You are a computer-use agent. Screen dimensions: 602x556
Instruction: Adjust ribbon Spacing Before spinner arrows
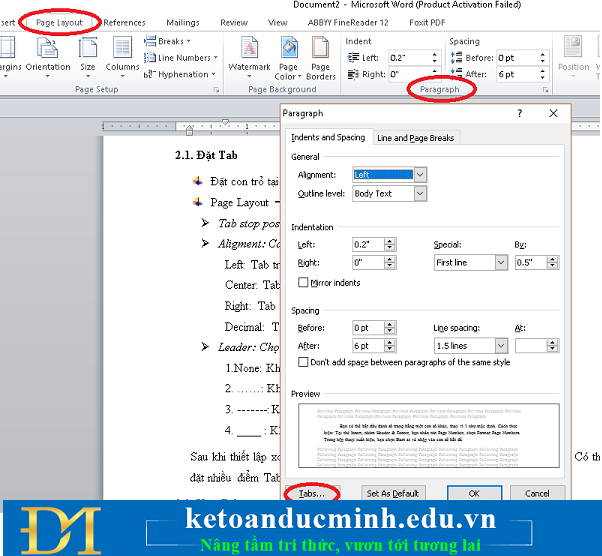542,58
